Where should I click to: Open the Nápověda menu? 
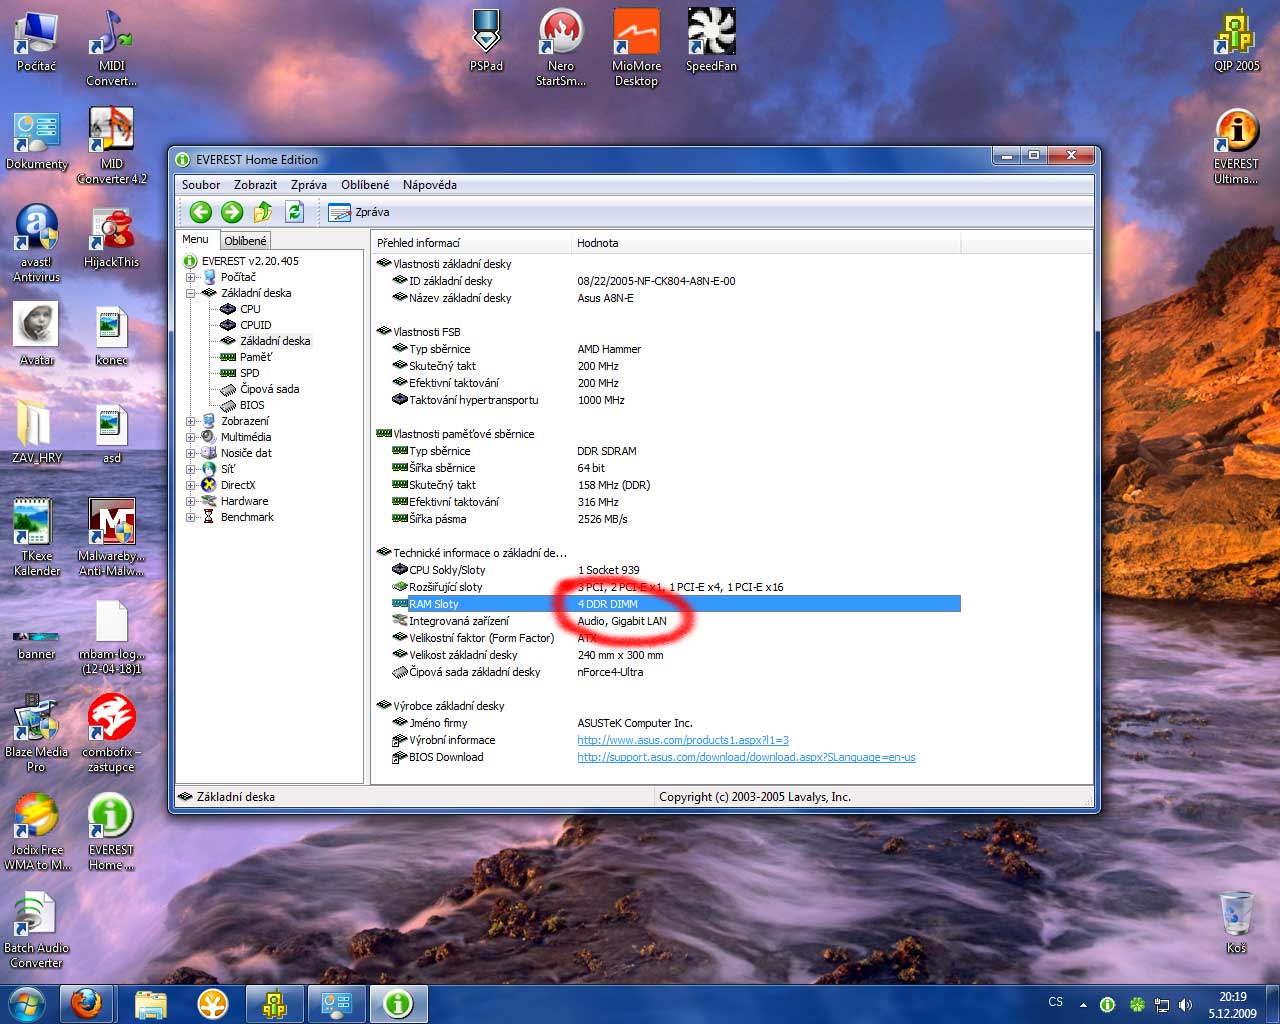(429, 185)
